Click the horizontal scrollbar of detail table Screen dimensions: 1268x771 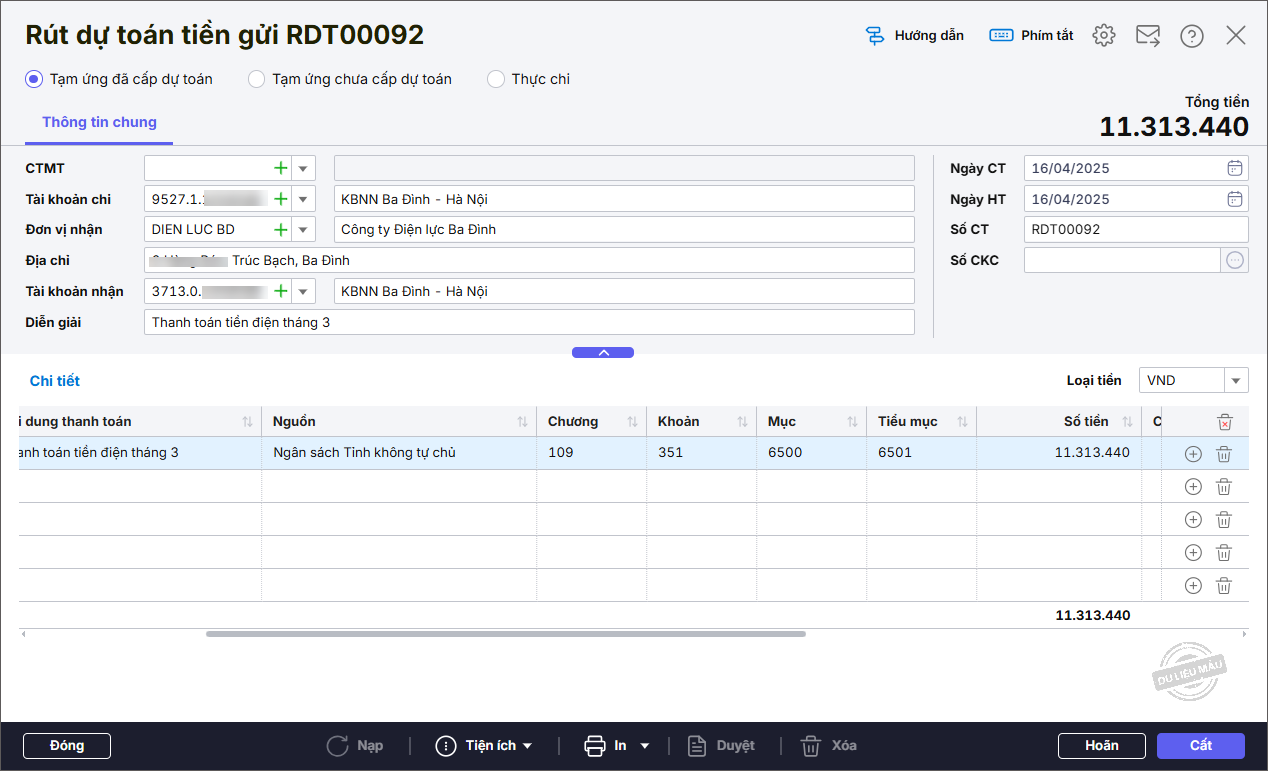[x=505, y=634]
